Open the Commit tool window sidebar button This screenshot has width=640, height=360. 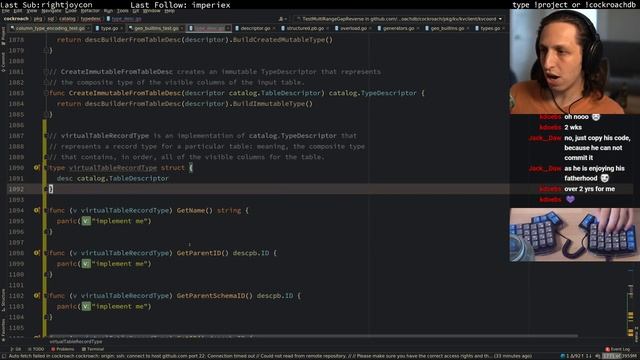tap(3, 62)
